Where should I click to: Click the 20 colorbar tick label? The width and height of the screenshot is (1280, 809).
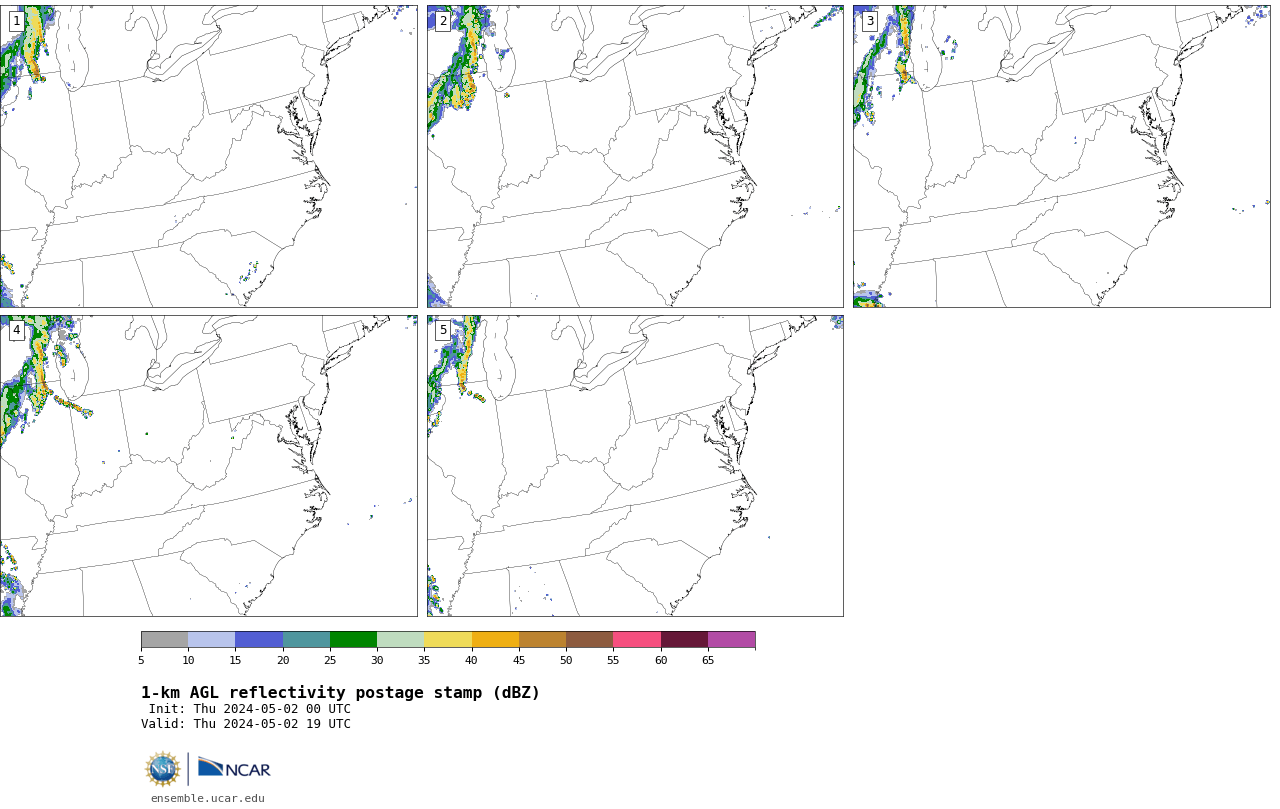pos(283,660)
